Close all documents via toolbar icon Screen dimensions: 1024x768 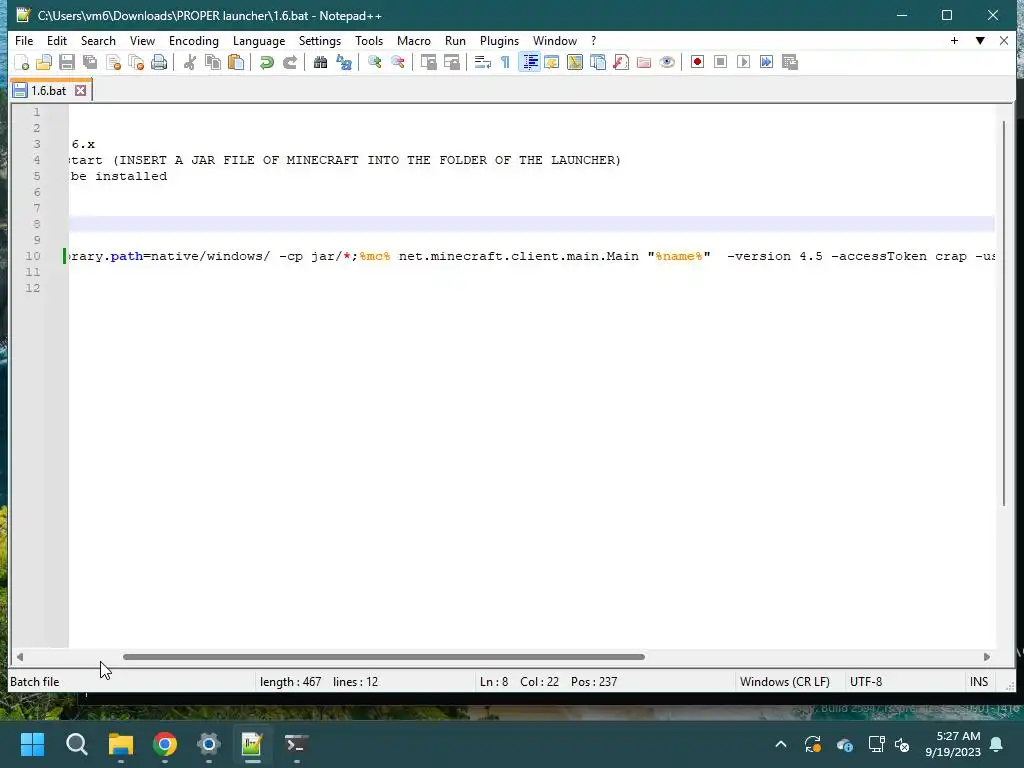(x=136, y=62)
